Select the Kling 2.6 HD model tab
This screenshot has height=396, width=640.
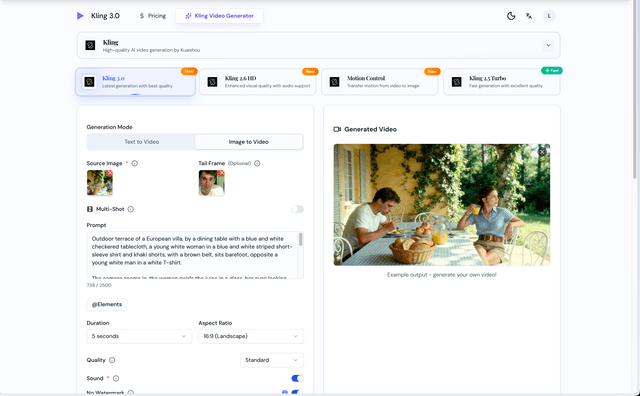click(x=258, y=82)
